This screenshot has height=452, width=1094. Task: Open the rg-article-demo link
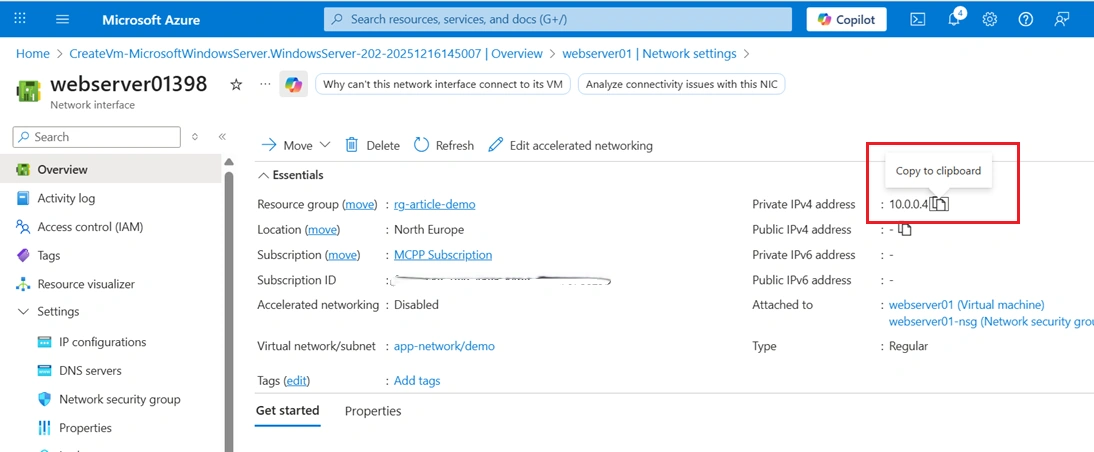tap(435, 204)
